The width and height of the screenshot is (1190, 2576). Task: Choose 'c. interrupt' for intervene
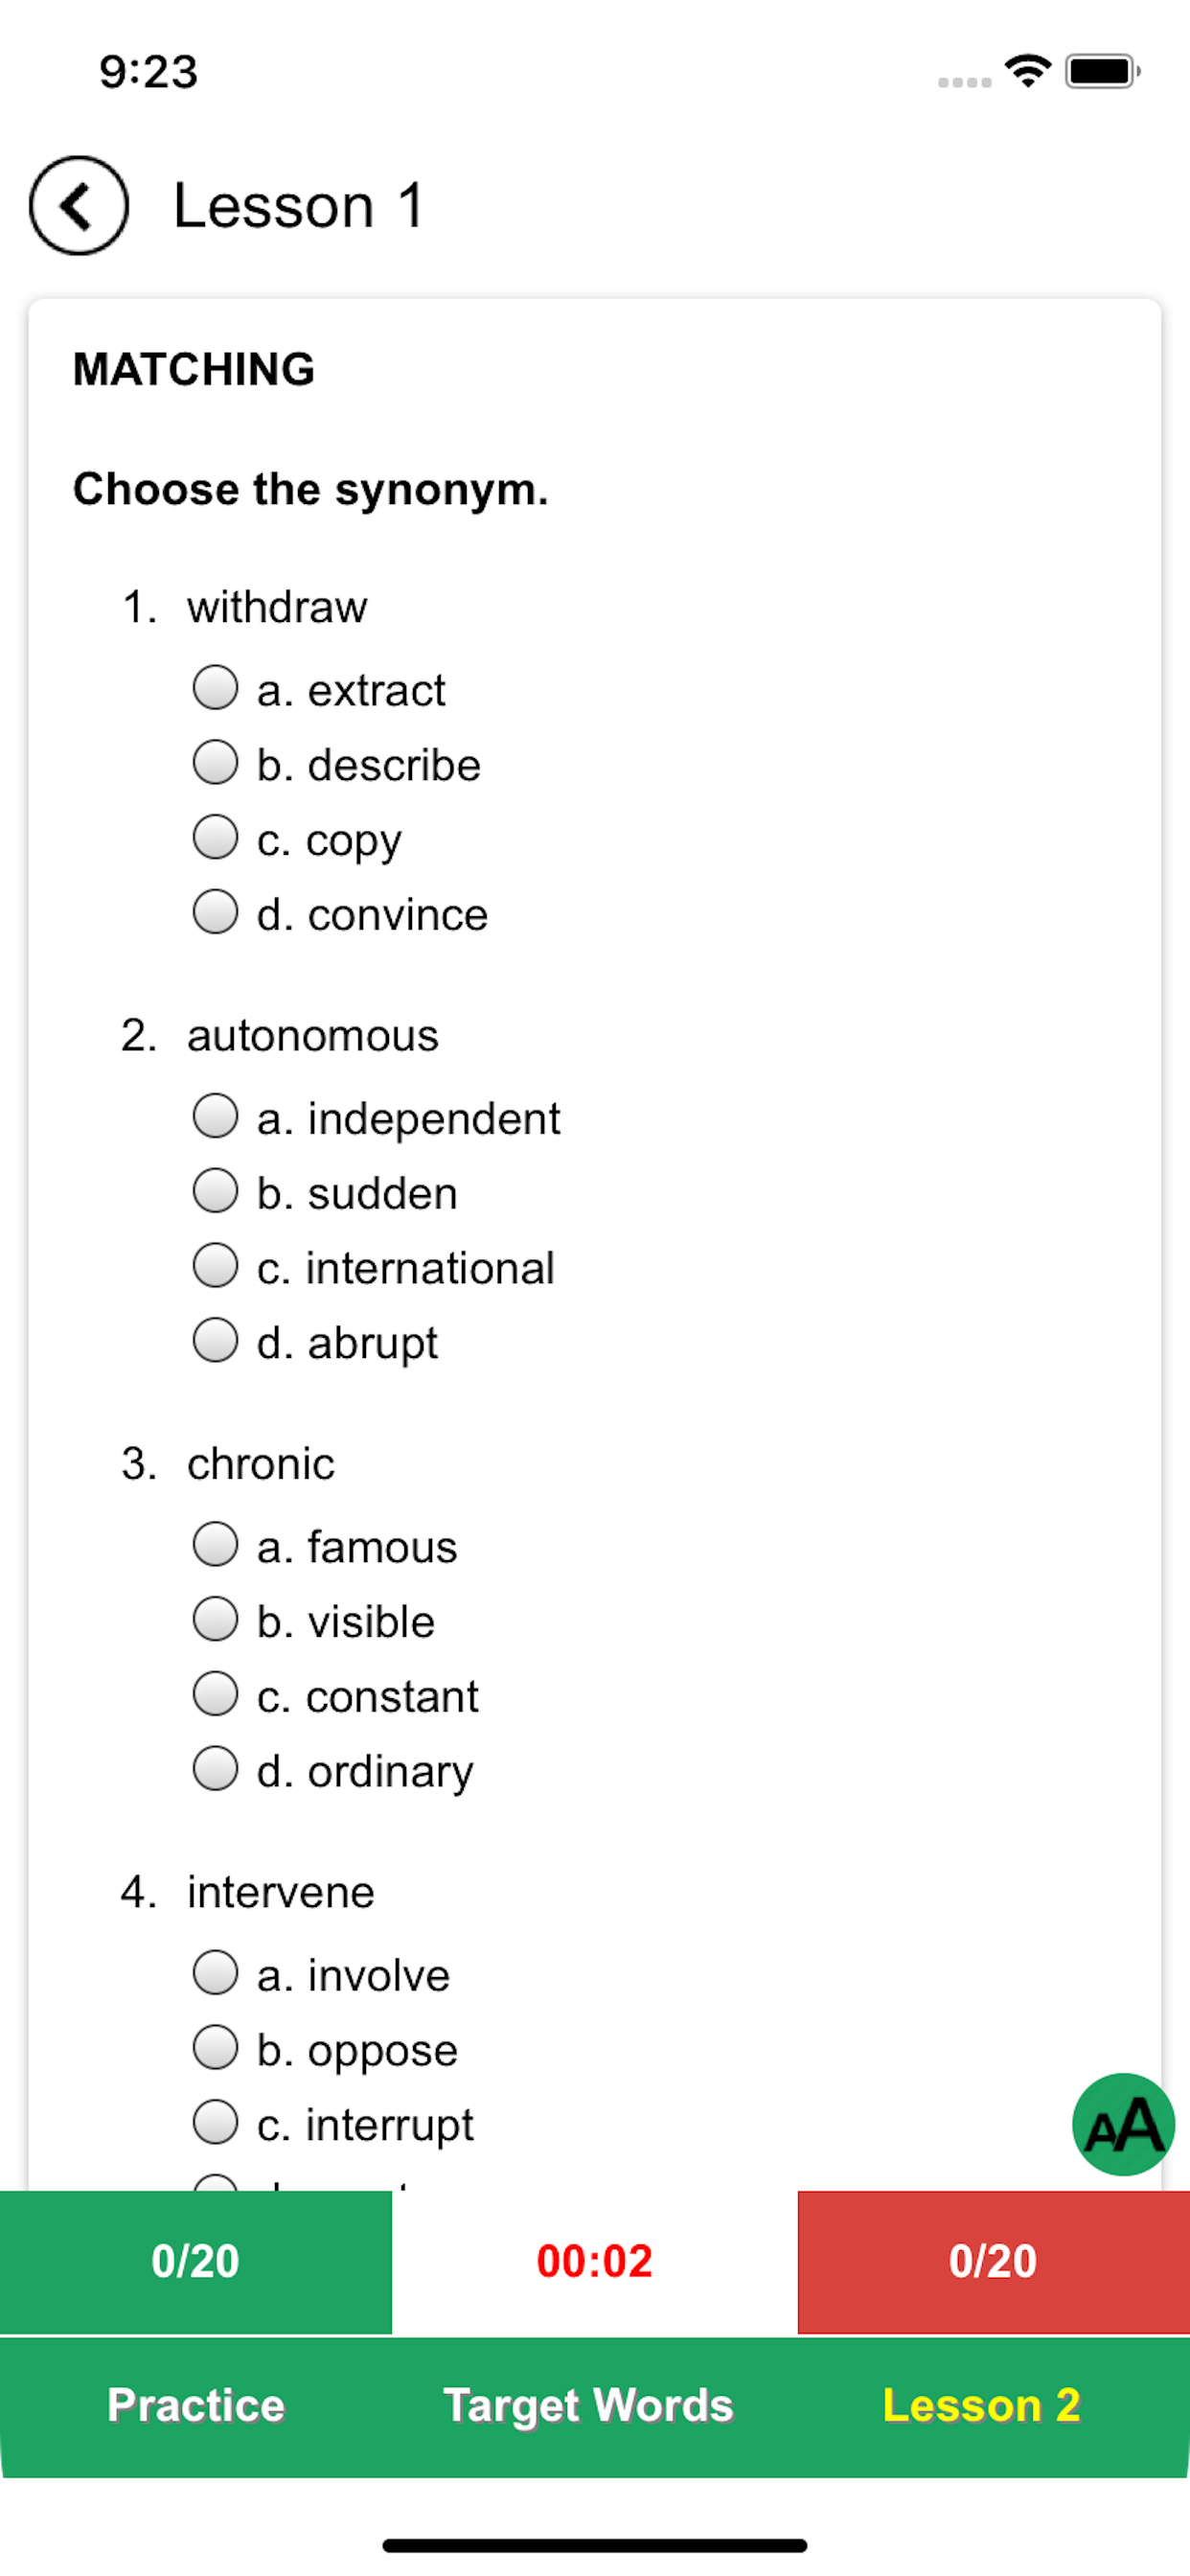click(215, 2122)
